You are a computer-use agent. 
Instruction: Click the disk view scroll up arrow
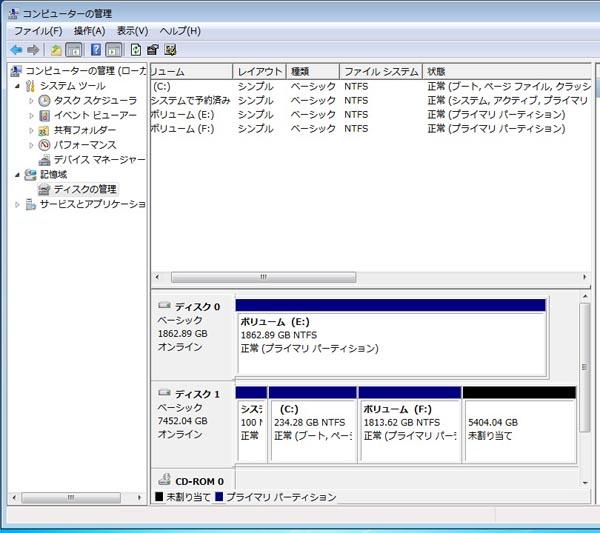tap(585, 296)
